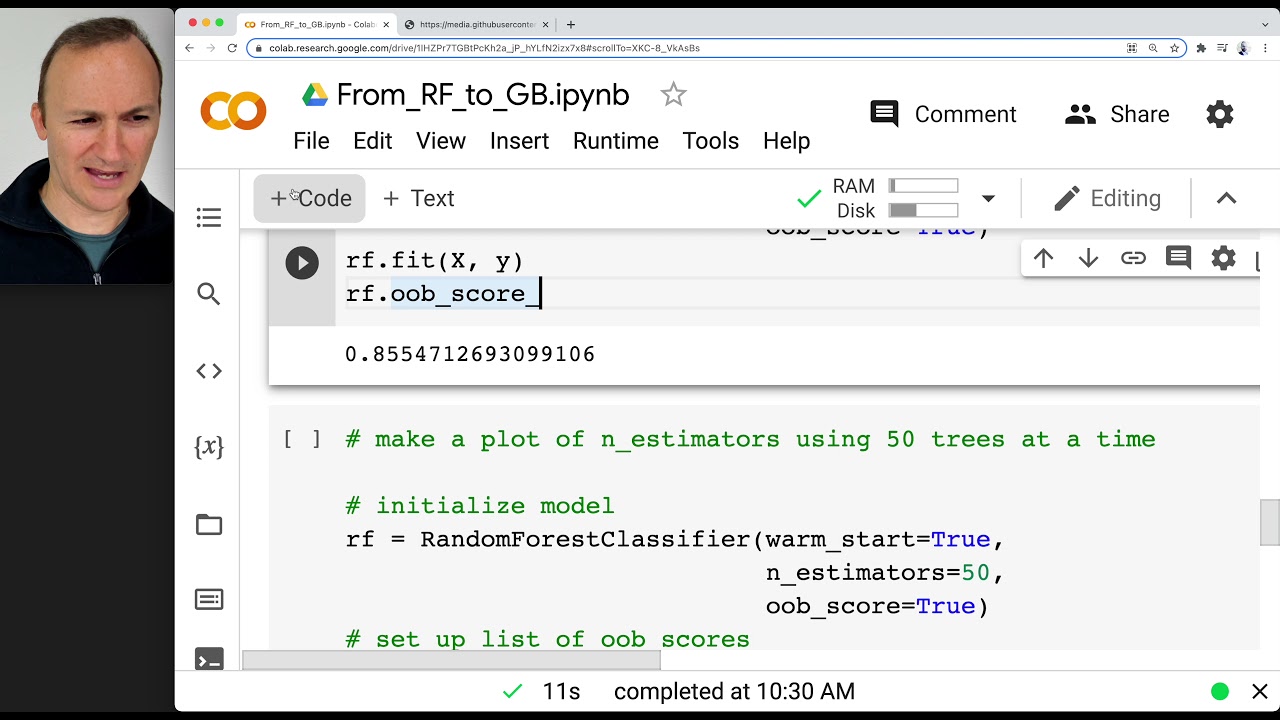Run the rf.fit cell
The width and height of the screenshot is (1280, 720).
[302, 263]
